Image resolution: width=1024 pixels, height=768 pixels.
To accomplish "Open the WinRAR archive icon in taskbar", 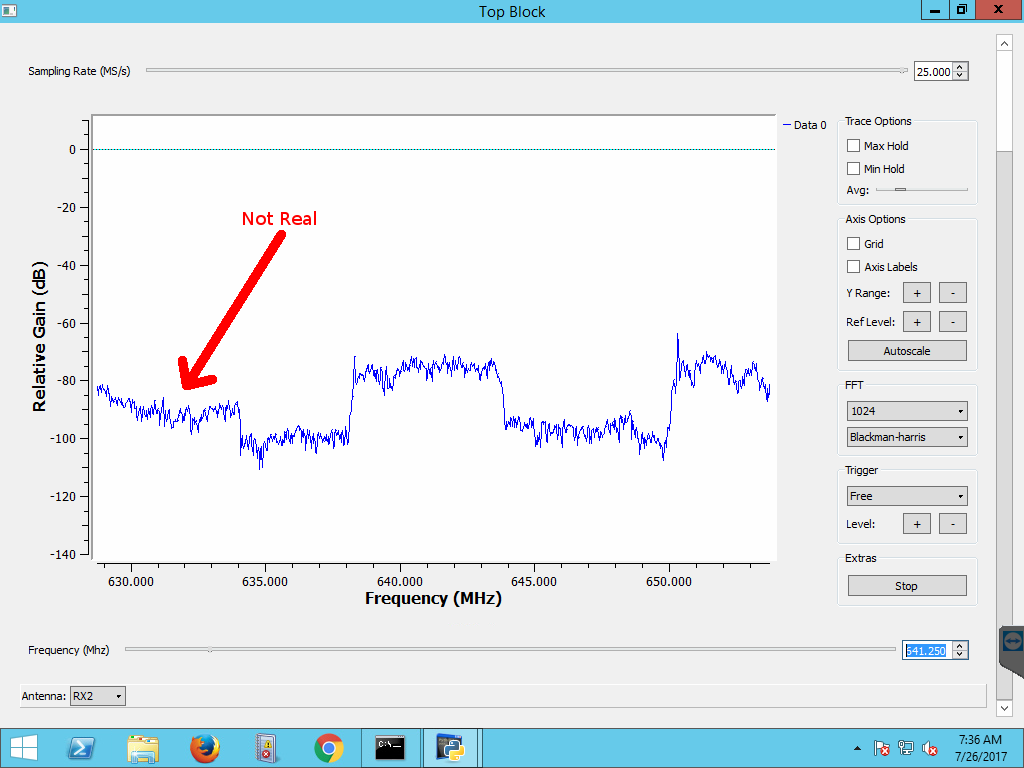I will [x=266, y=747].
